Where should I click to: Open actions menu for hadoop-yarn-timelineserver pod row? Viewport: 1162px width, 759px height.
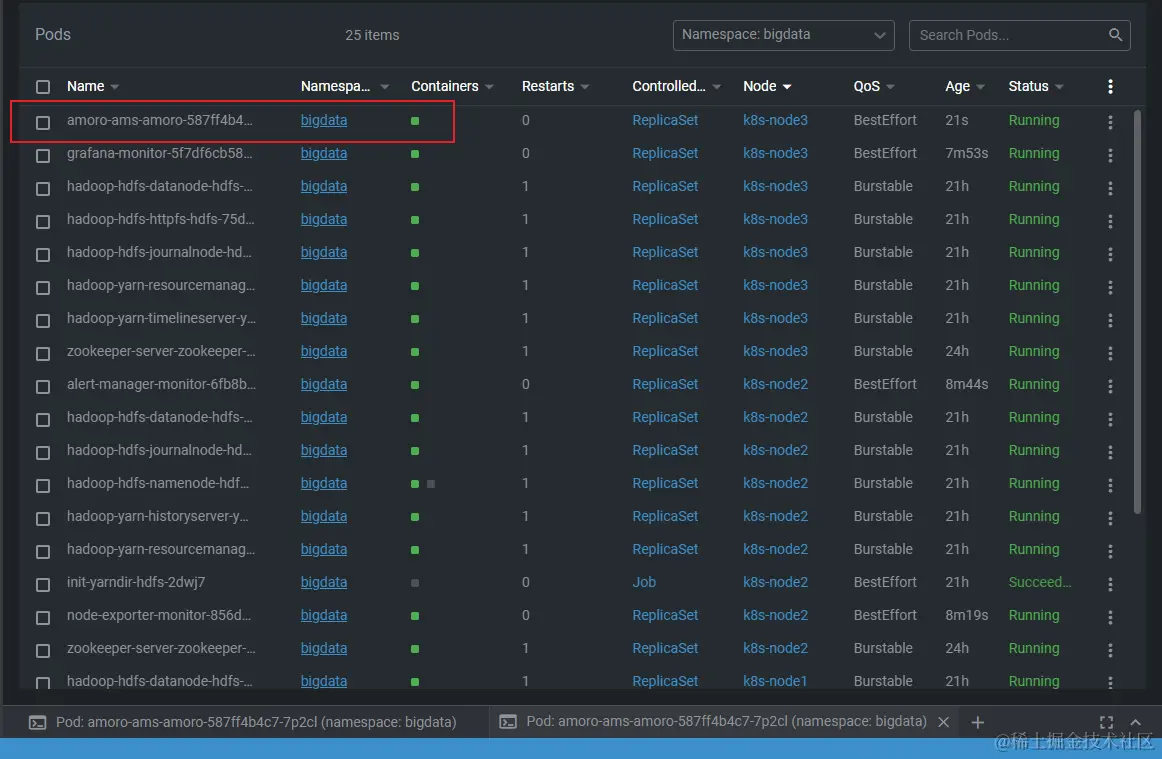click(1110, 320)
